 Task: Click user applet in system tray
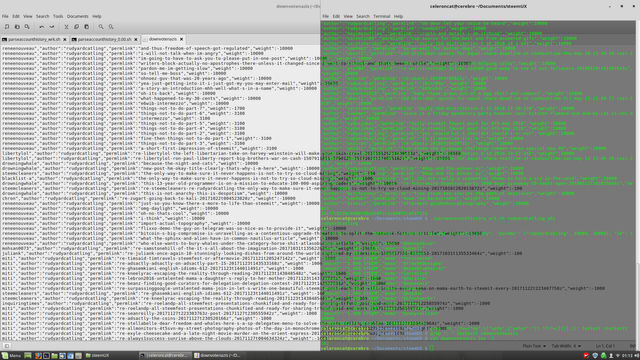(611, 356)
